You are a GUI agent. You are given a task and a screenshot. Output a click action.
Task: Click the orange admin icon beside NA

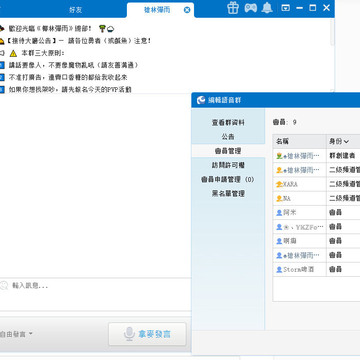279,199
